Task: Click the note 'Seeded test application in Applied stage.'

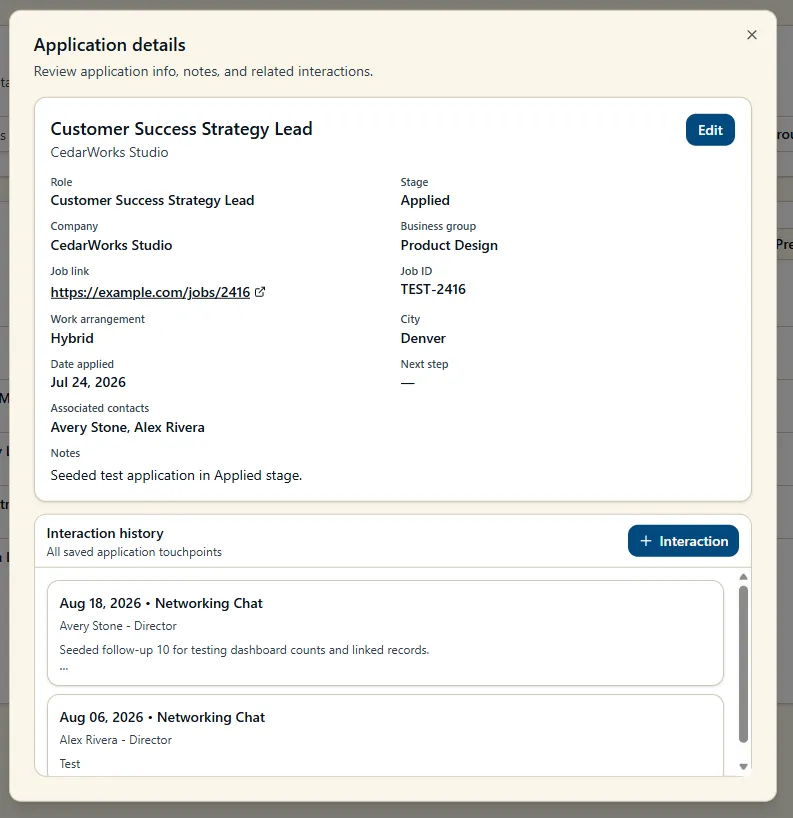Action: [x=176, y=475]
